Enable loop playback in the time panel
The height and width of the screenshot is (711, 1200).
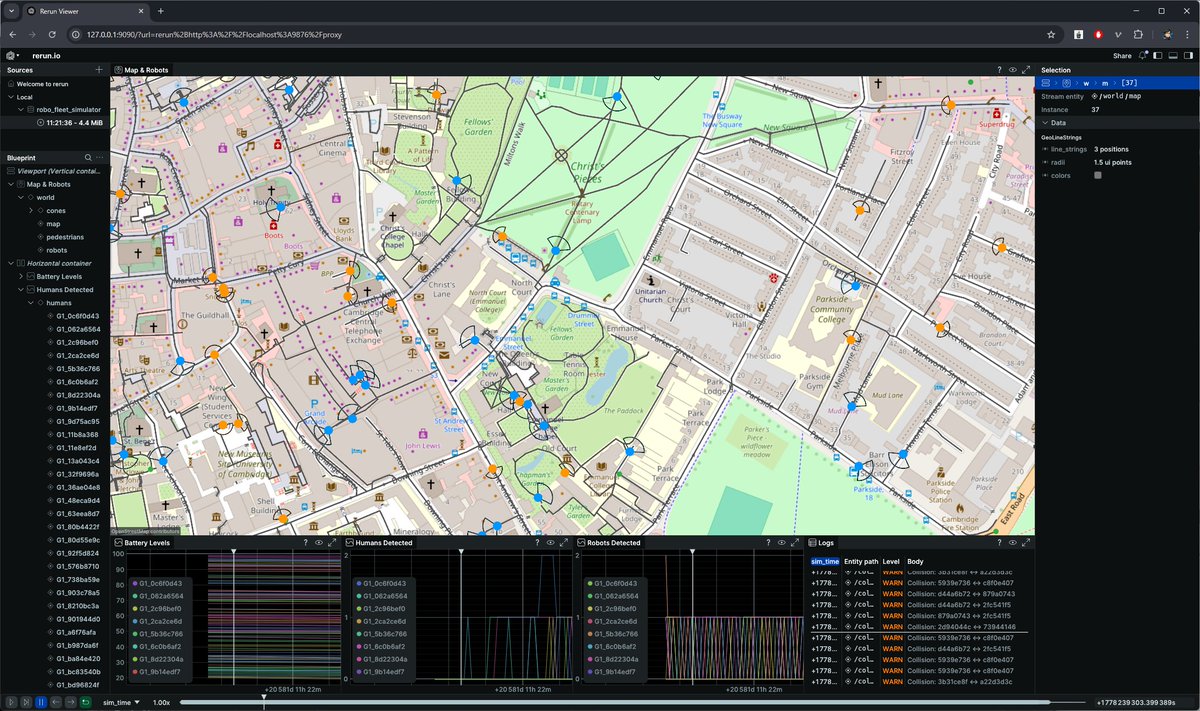coord(86,703)
